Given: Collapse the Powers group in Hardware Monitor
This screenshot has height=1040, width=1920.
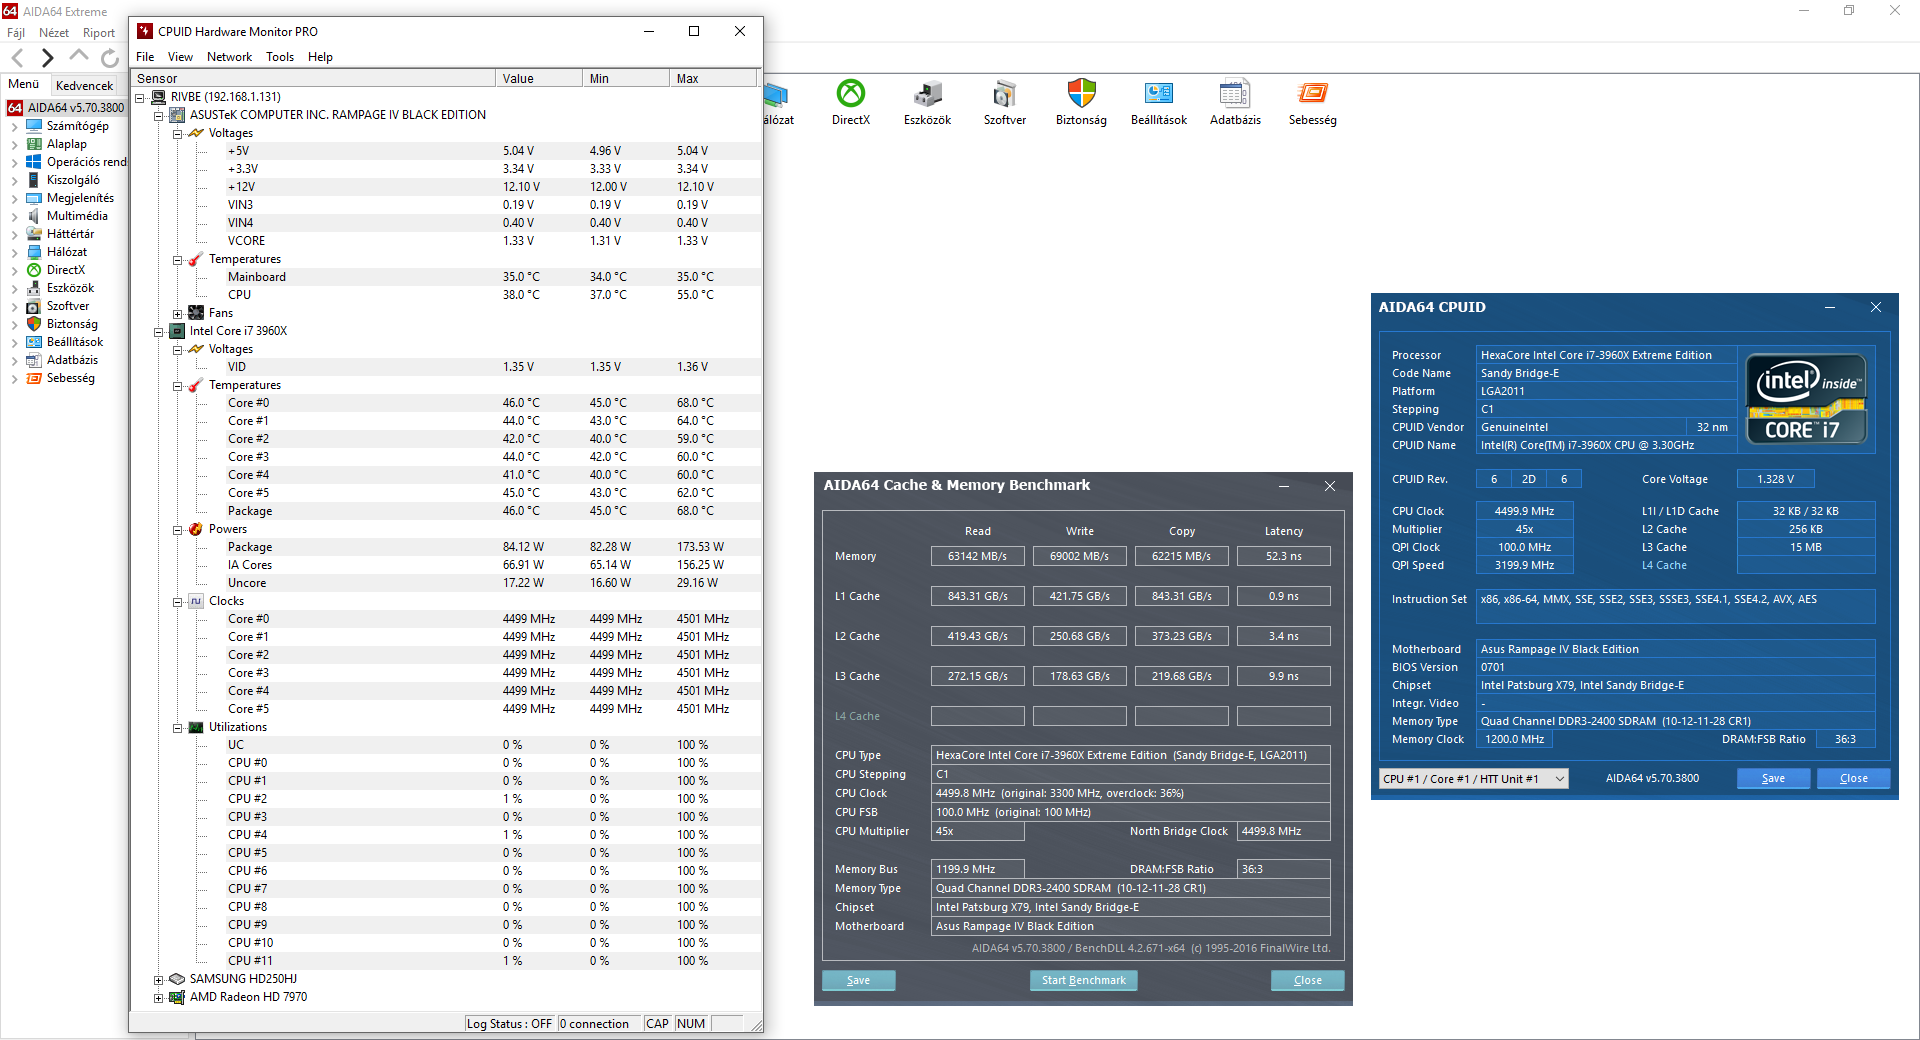Looking at the screenshot, I should [x=177, y=529].
